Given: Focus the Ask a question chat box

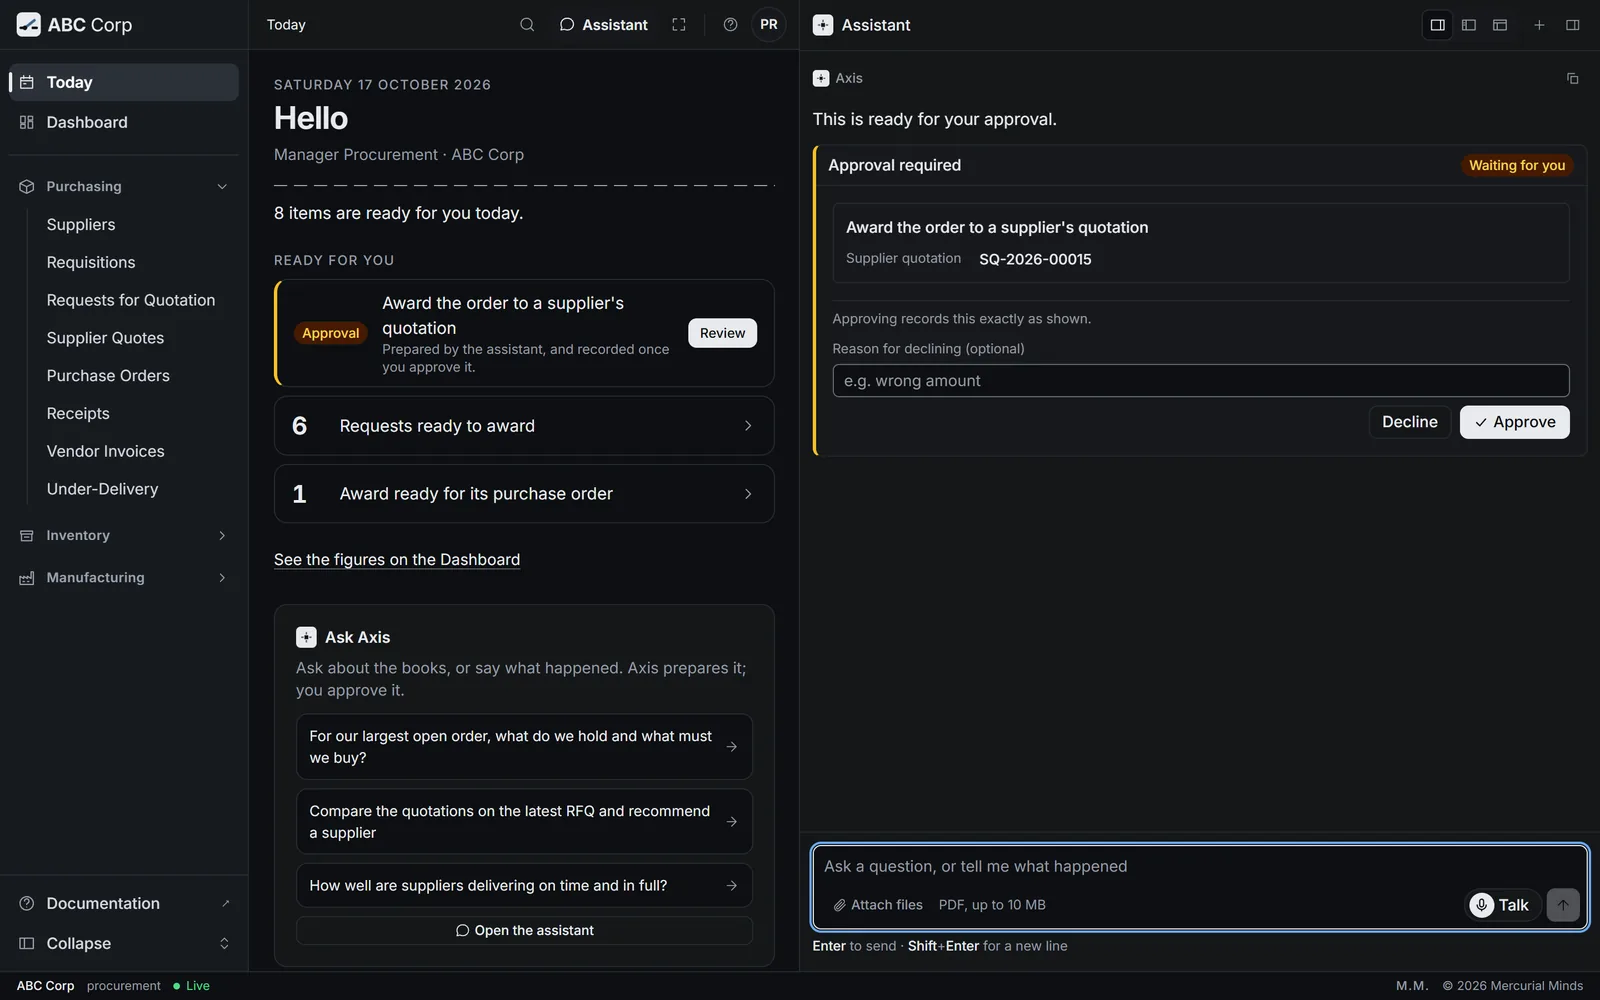Looking at the screenshot, I should 1200,867.
